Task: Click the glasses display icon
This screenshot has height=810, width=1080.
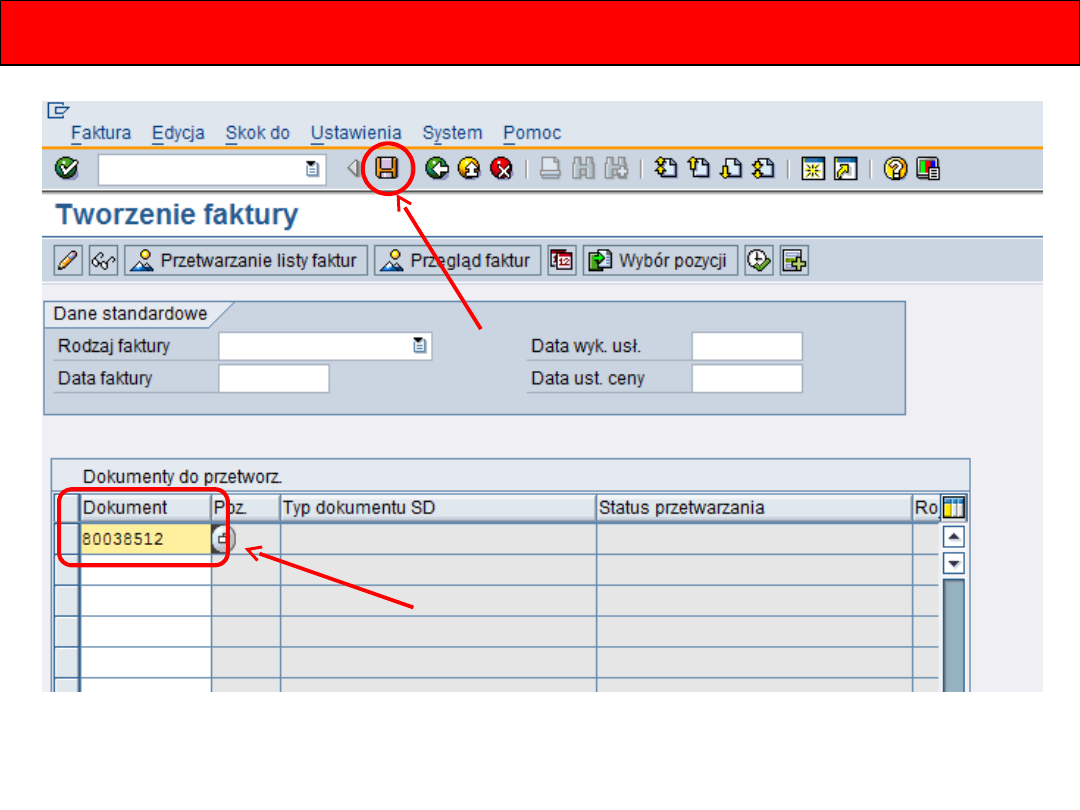Action: 103,261
